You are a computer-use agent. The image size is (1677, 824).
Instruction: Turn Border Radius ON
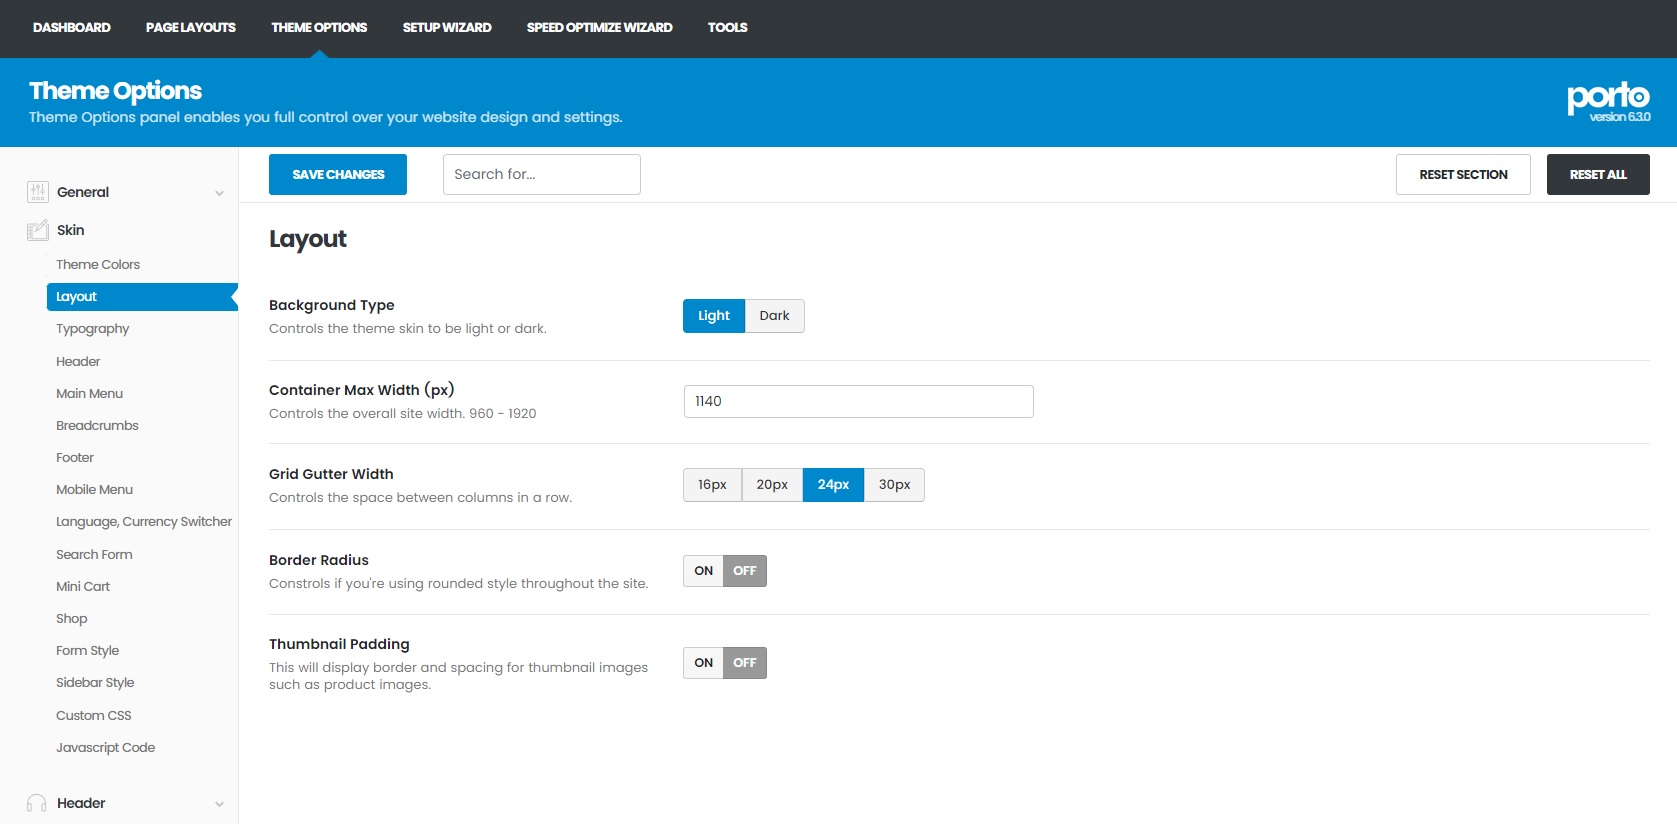tap(703, 571)
